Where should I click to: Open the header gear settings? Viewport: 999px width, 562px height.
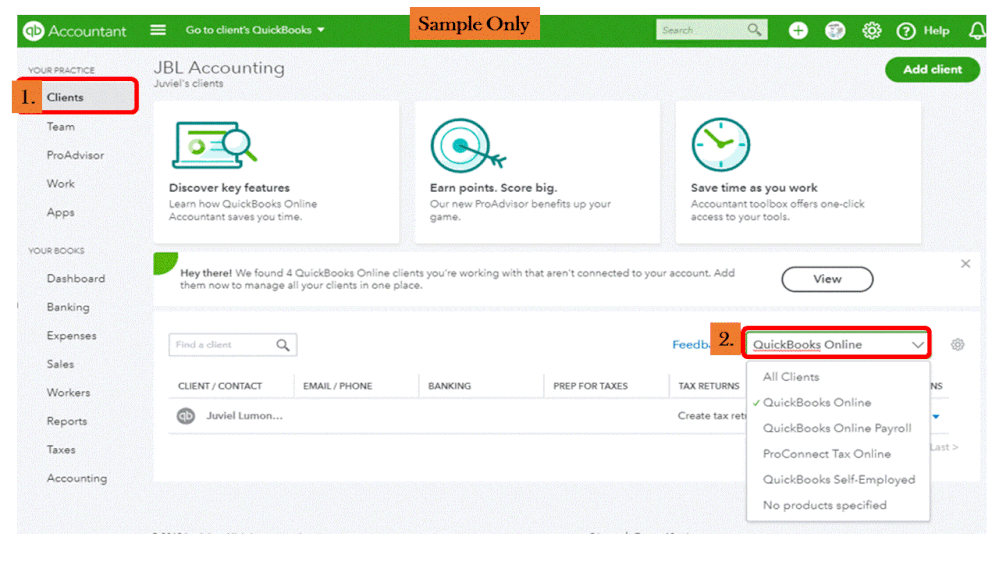(x=872, y=31)
